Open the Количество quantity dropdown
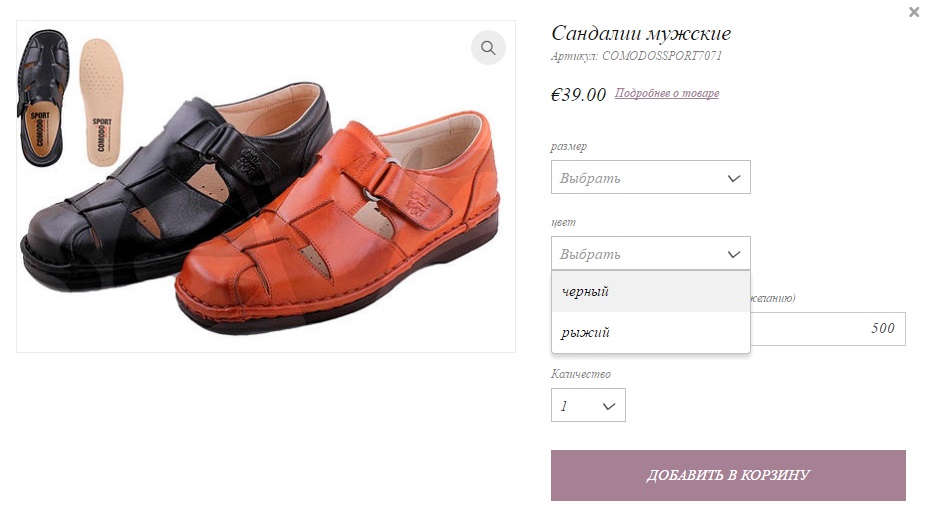This screenshot has height=511, width=925. [x=588, y=405]
